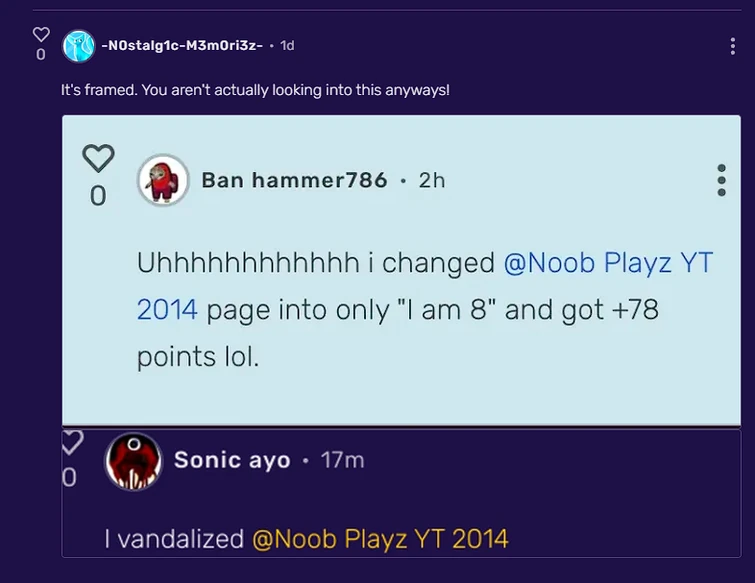Click the like count beside Ban hammer786's comment
Viewport: 755px width, 583px height.
point(98,195)
